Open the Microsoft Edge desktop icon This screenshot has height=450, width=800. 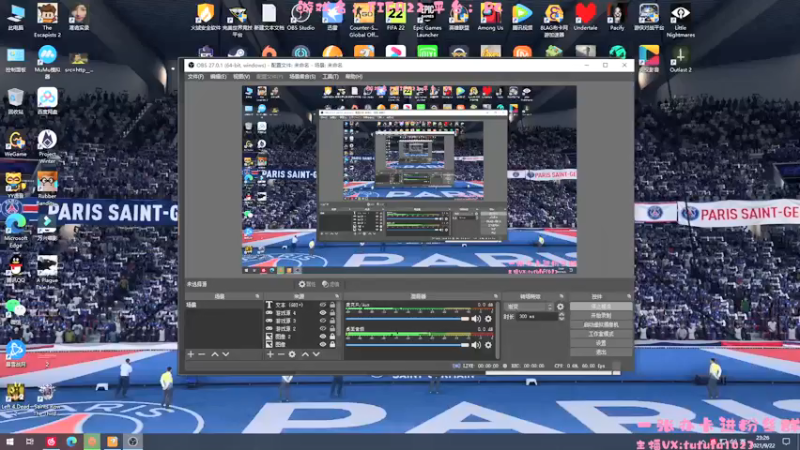pos(16,231)
